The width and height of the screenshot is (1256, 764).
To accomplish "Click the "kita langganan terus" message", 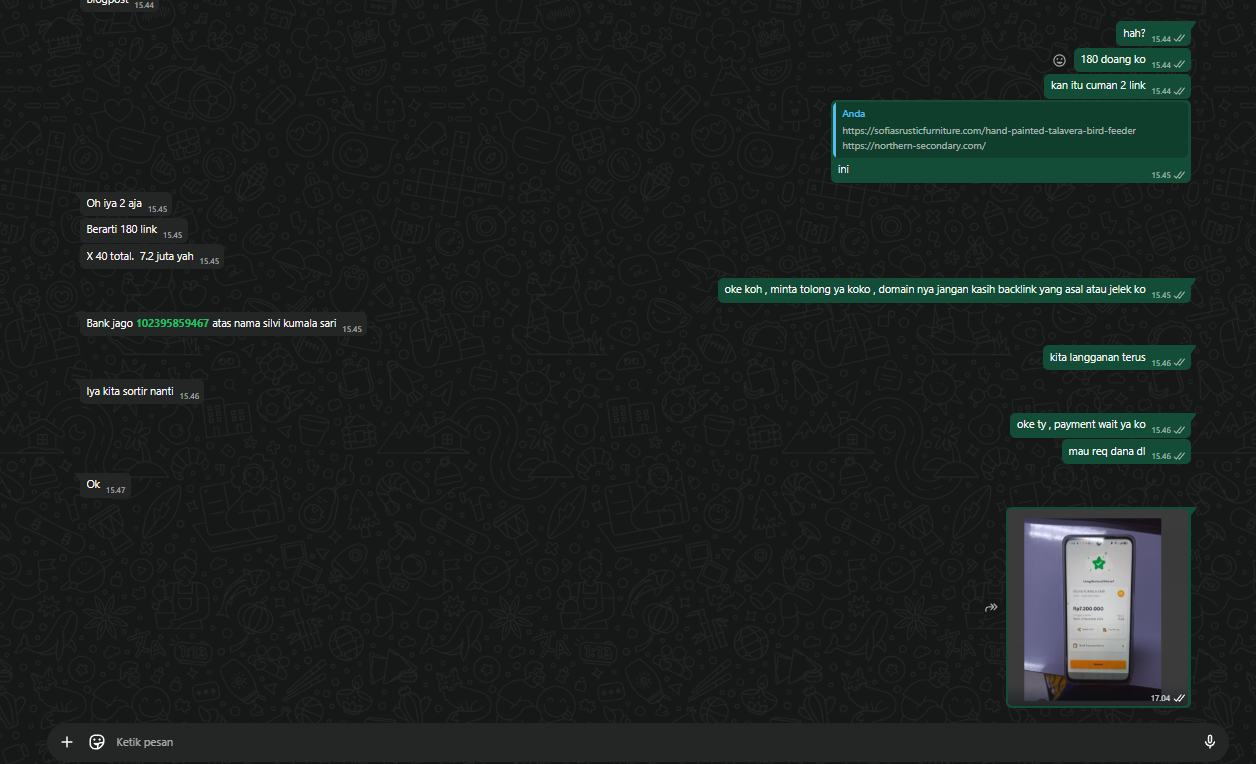I will point(1097,358).
